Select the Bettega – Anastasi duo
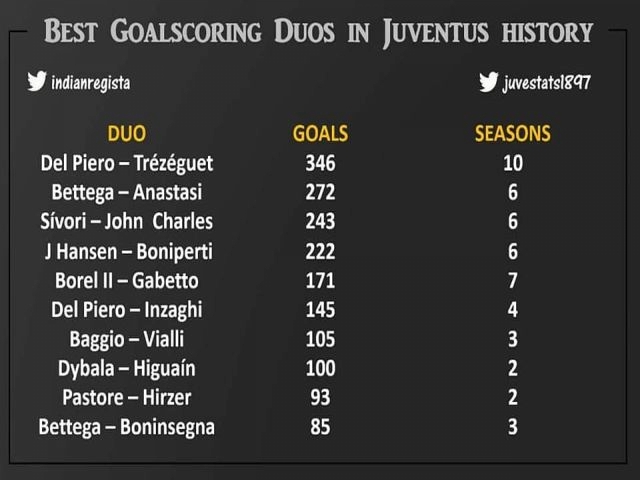The image size is (640, 480). [x=127, y=192]
